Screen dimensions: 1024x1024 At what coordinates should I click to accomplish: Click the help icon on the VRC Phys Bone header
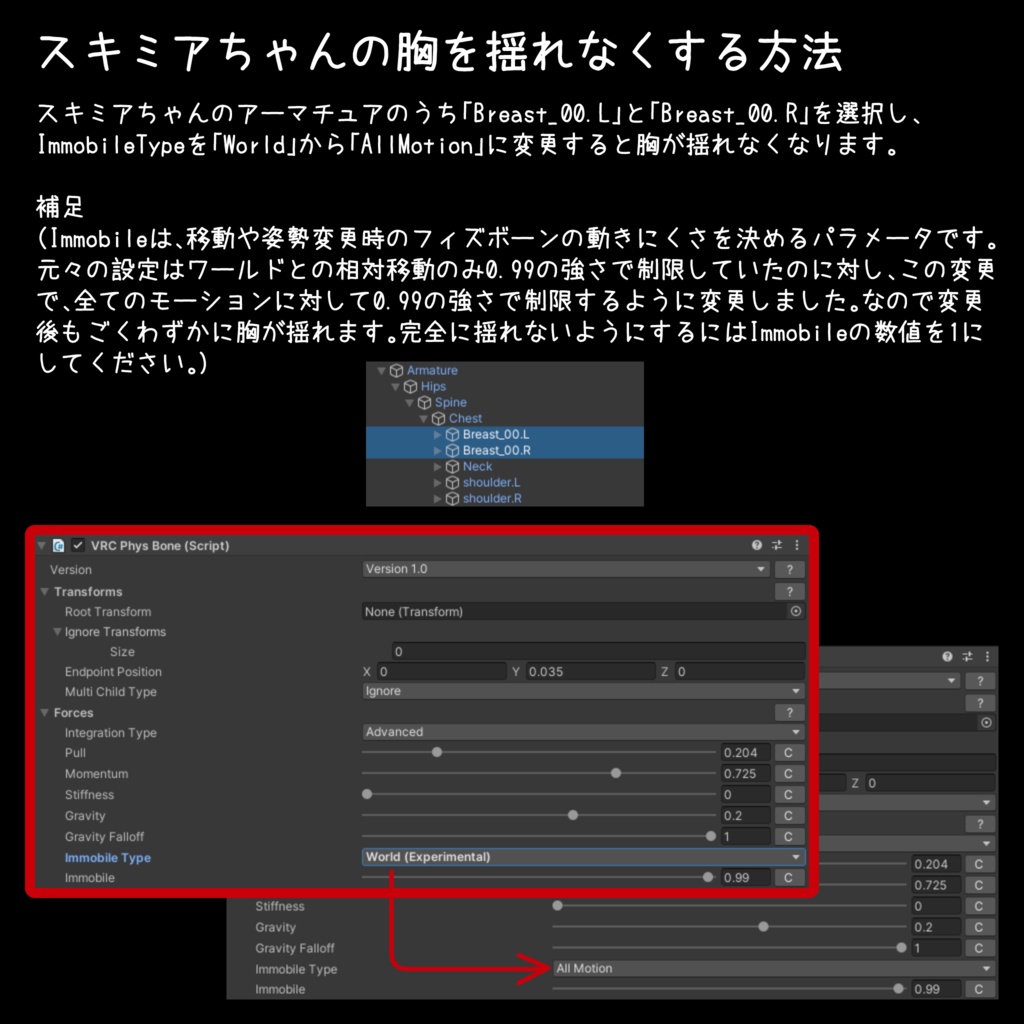pos(757,546)
